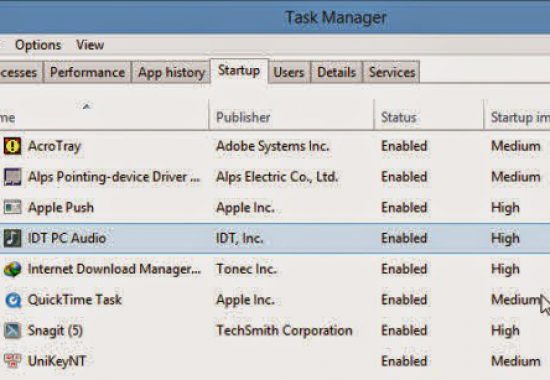The width and height of the screenshot is (550, 380).
Task: Click publisher Apple Inc. for Apple Push
Action: pos(245,208)
